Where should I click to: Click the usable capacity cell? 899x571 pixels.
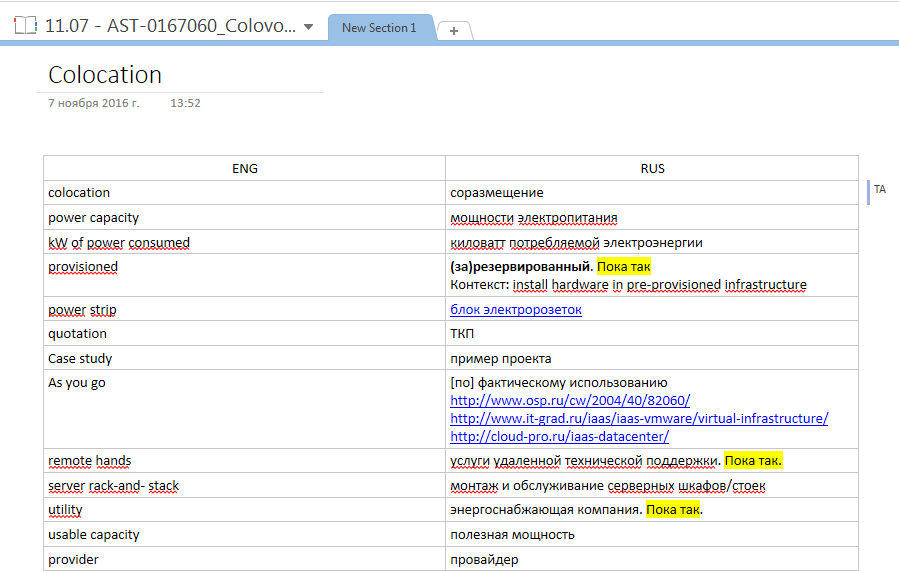click(x=245, y=534)
